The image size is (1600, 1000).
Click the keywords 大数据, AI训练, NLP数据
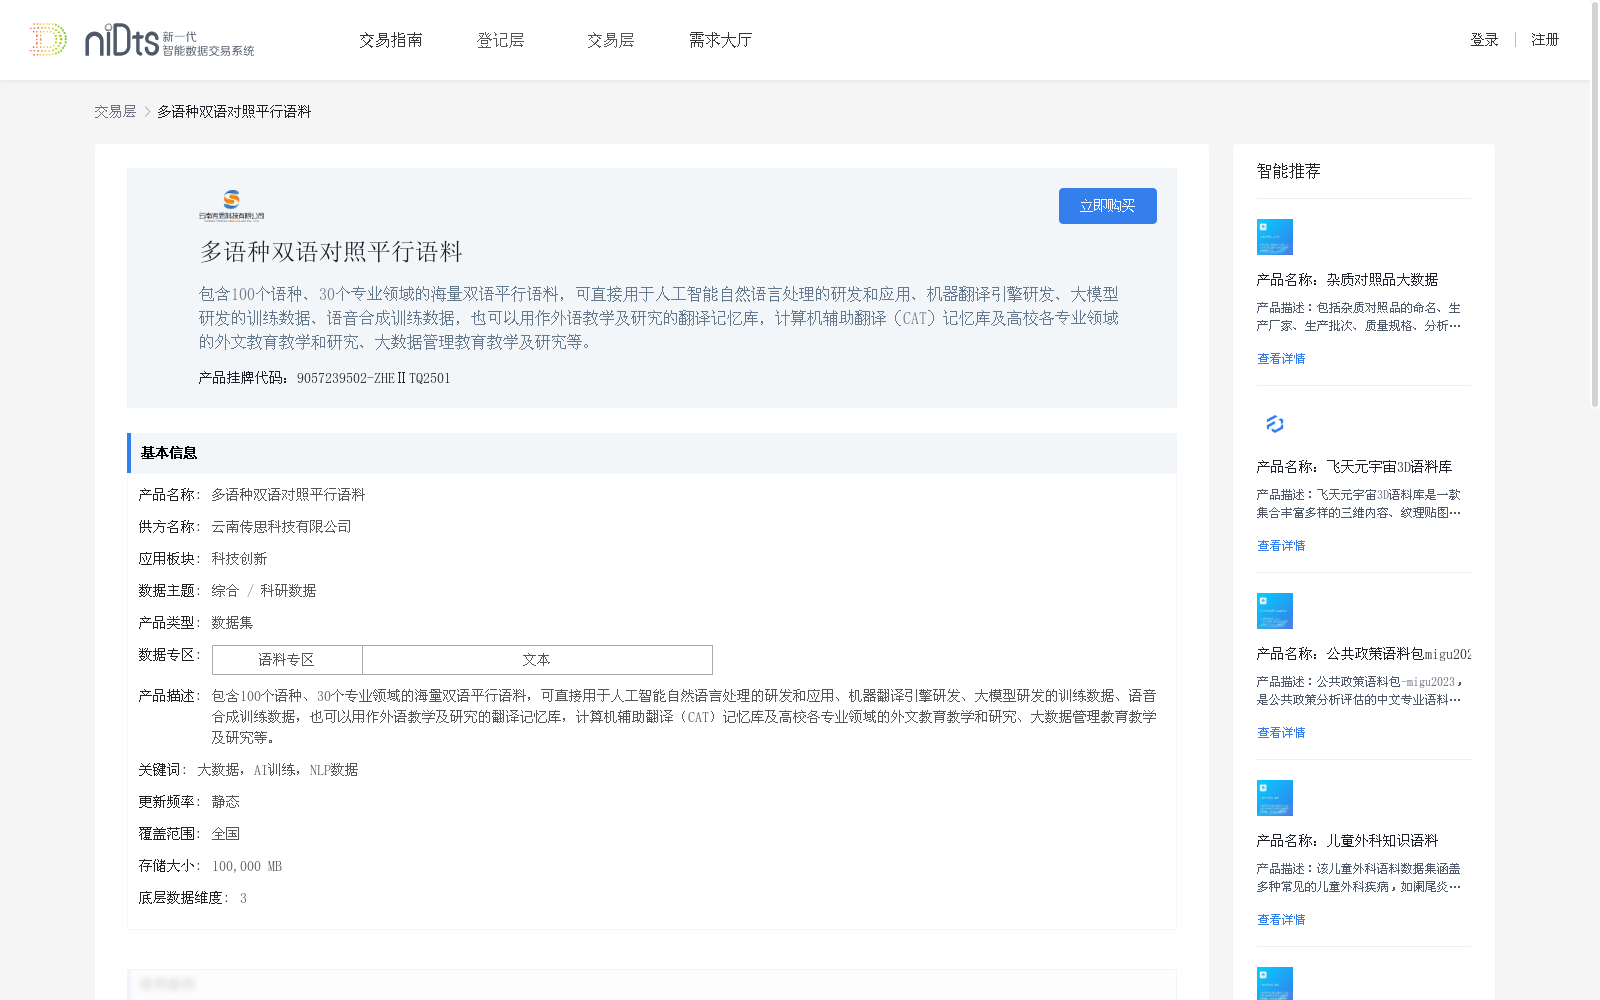click(277, 770)
